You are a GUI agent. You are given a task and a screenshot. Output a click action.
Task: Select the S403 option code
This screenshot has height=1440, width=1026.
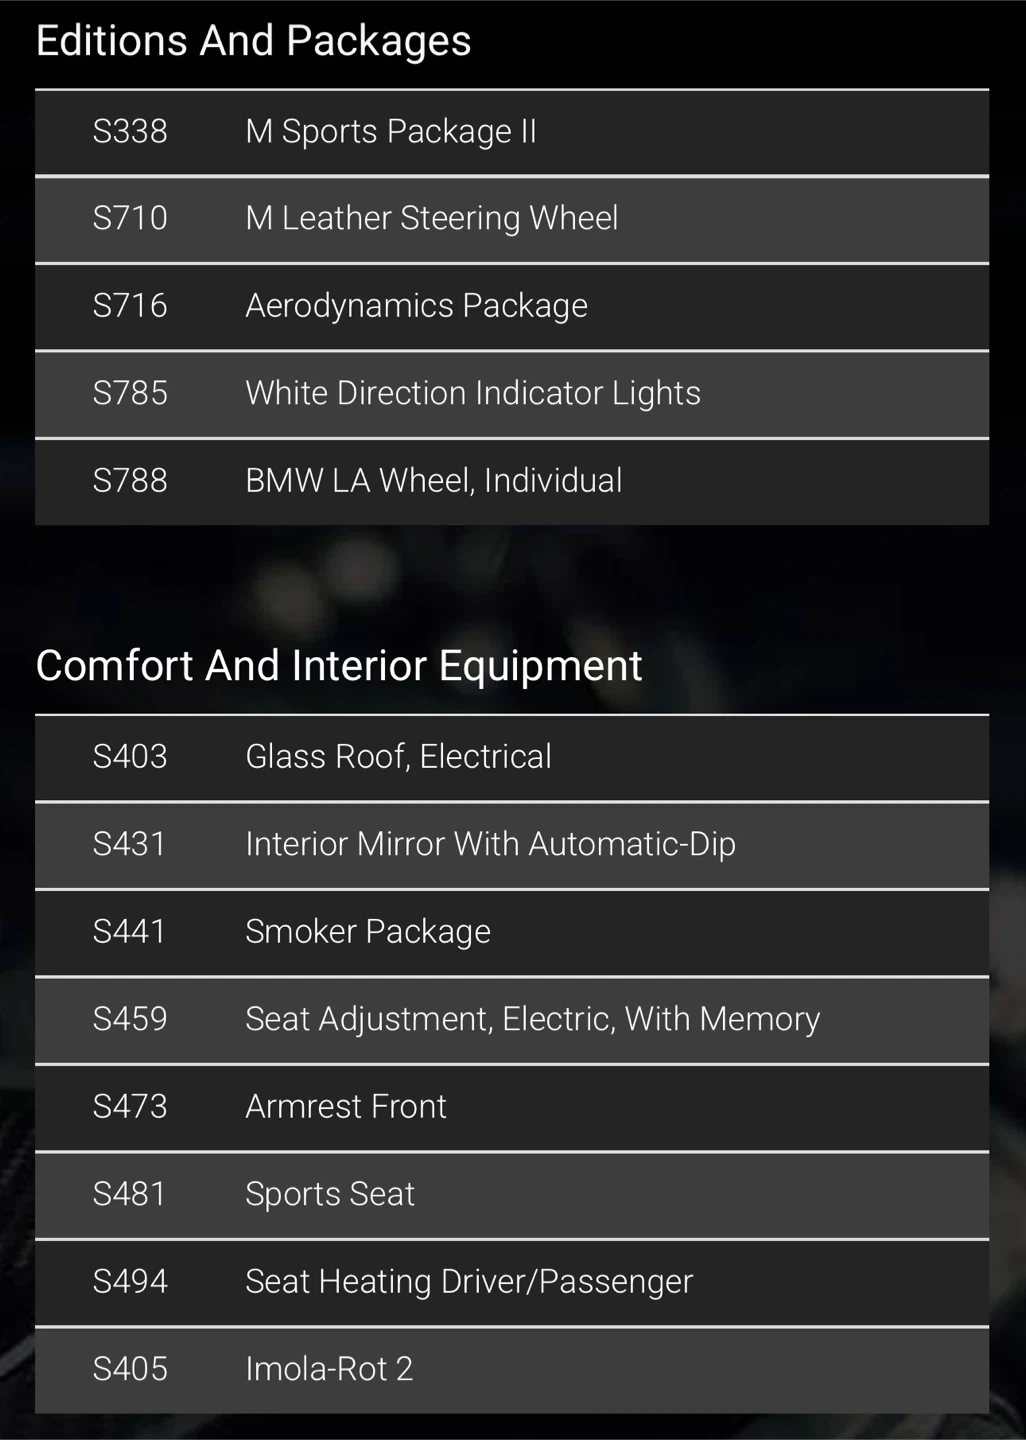130,757
